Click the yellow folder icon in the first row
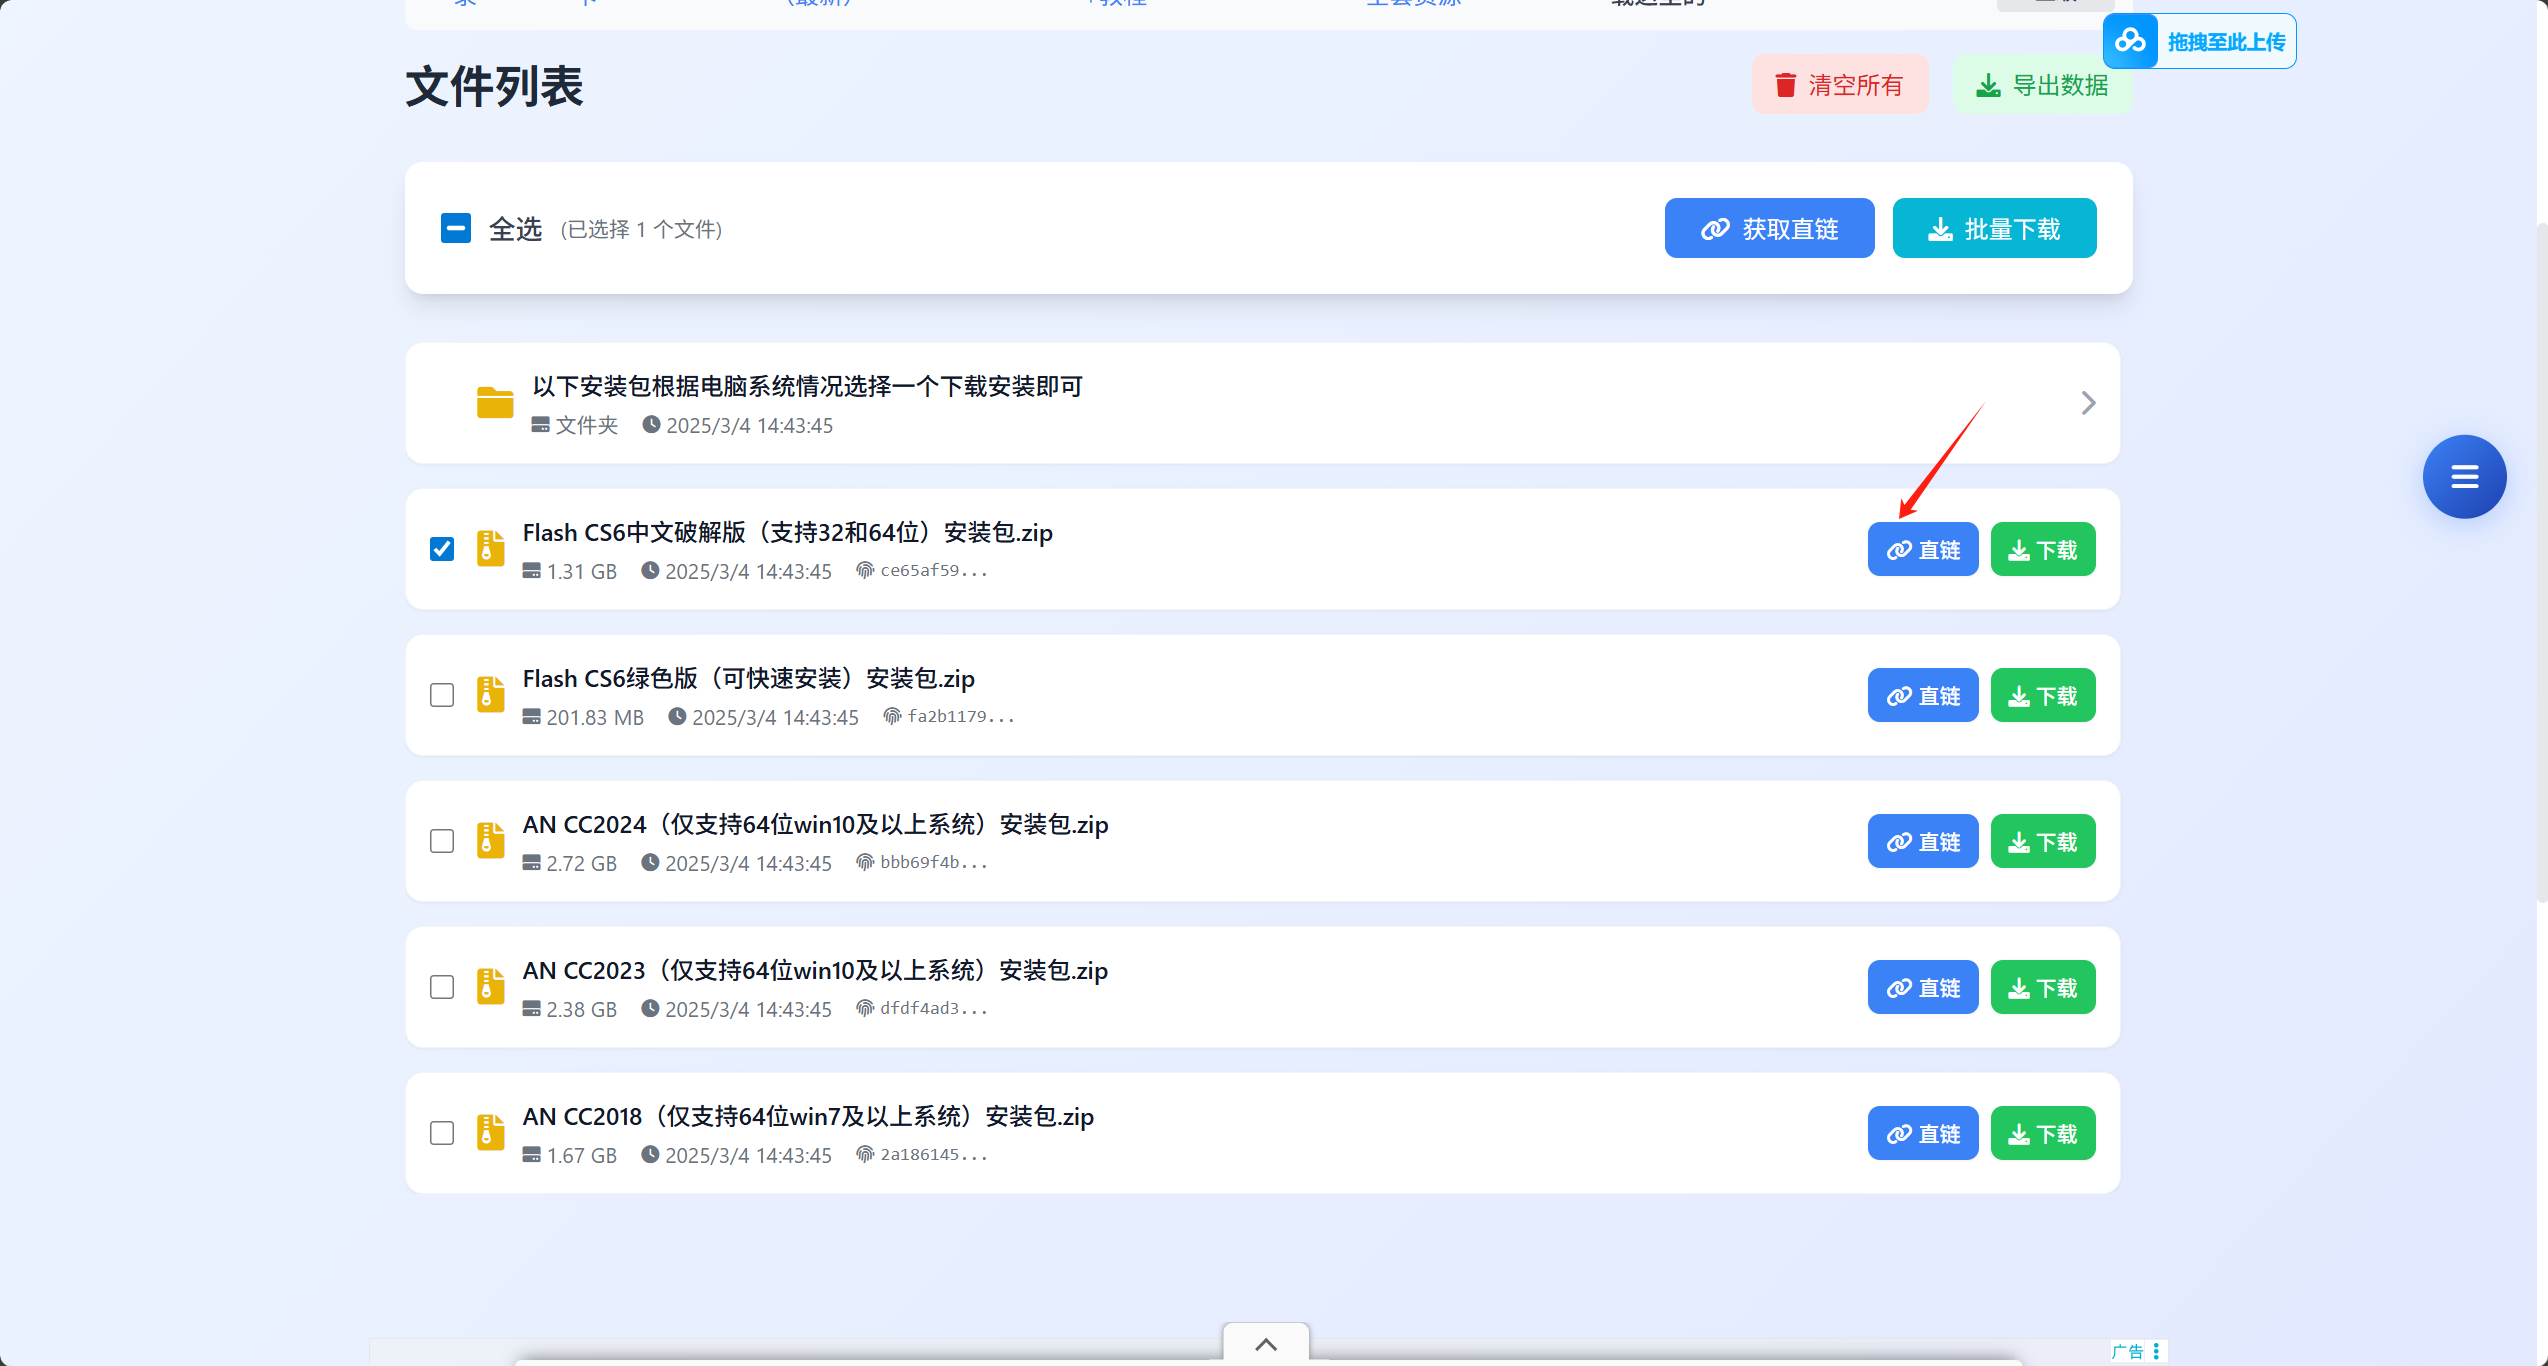The width and height of the screenshot is (2548, 1366). (x=495, y=402)
